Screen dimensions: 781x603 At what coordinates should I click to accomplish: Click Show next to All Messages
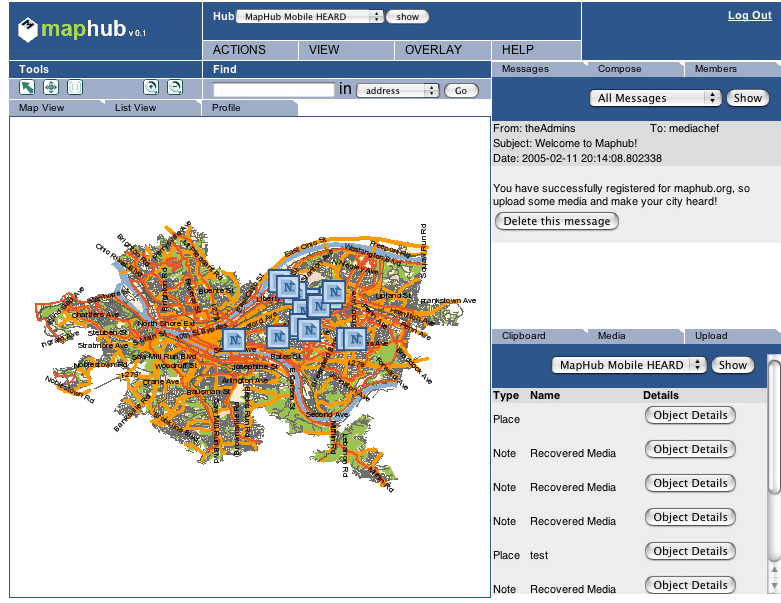coord(748,98)
